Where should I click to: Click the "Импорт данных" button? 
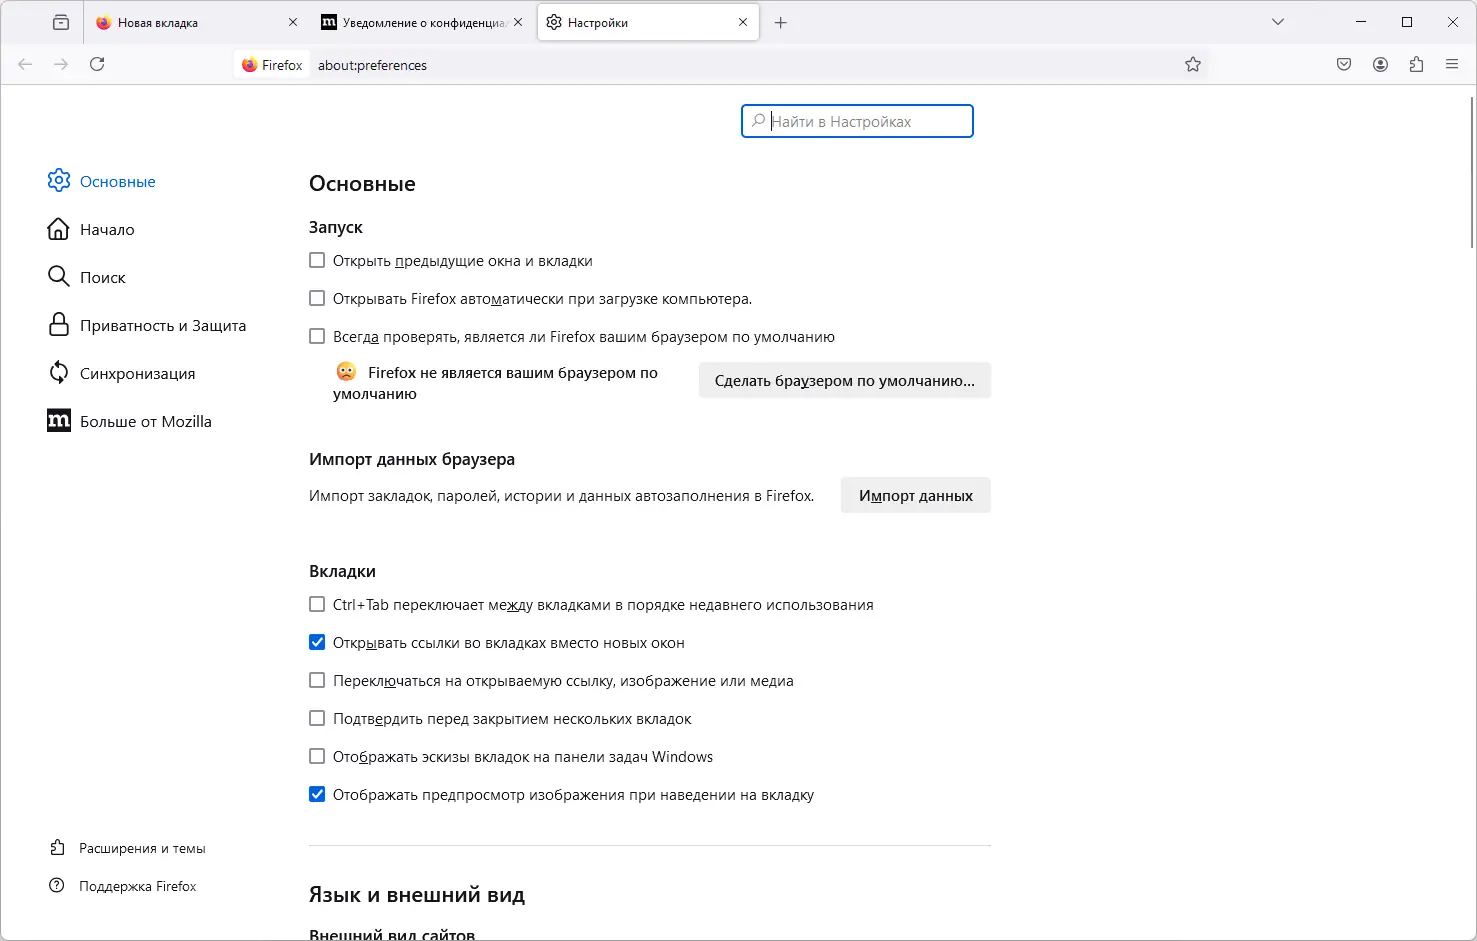click(915, 496)
